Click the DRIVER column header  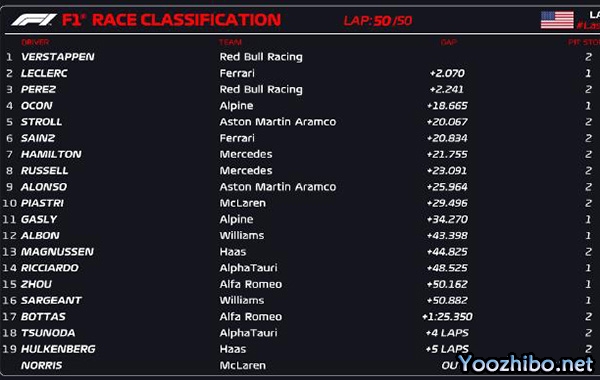coord(35,42)
